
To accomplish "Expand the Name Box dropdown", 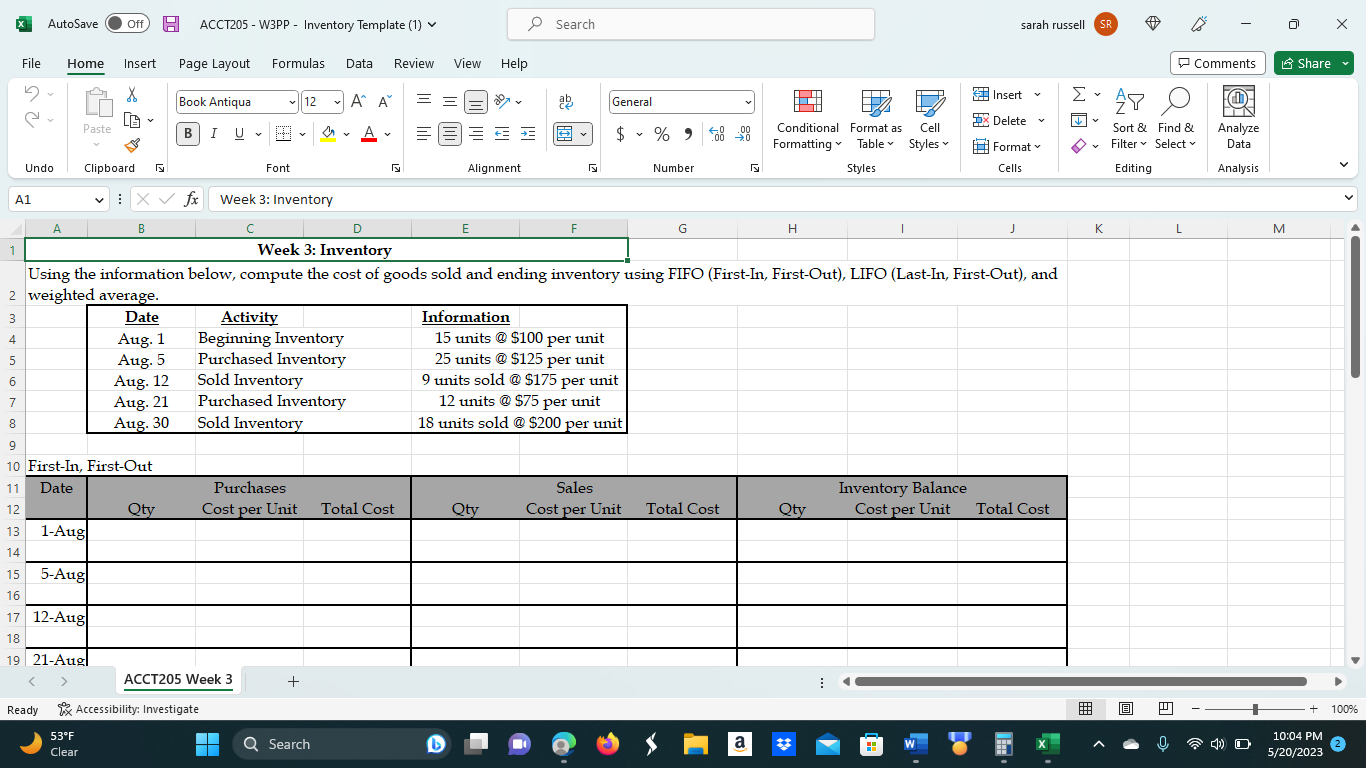I will pos(98,199).
